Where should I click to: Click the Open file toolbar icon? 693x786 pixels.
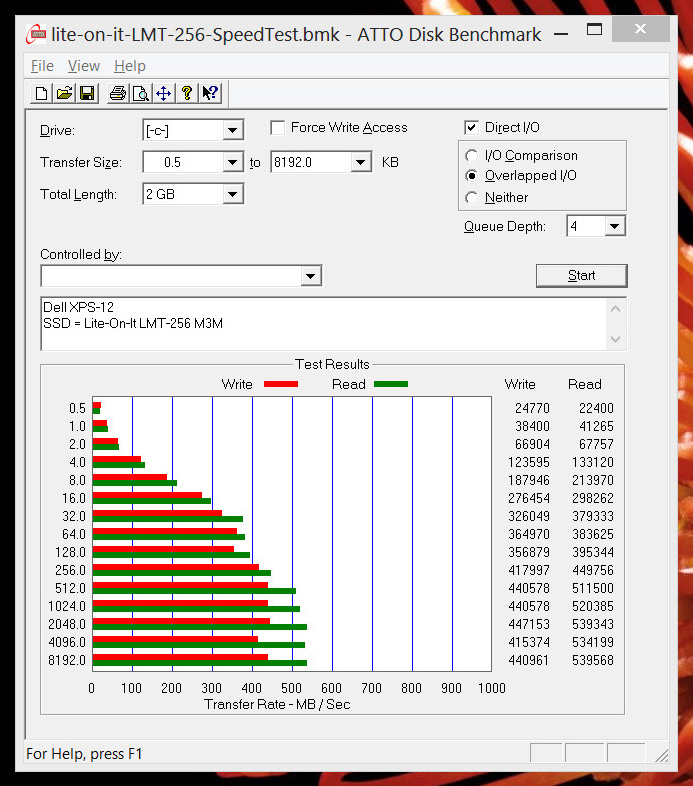point(65,93)
